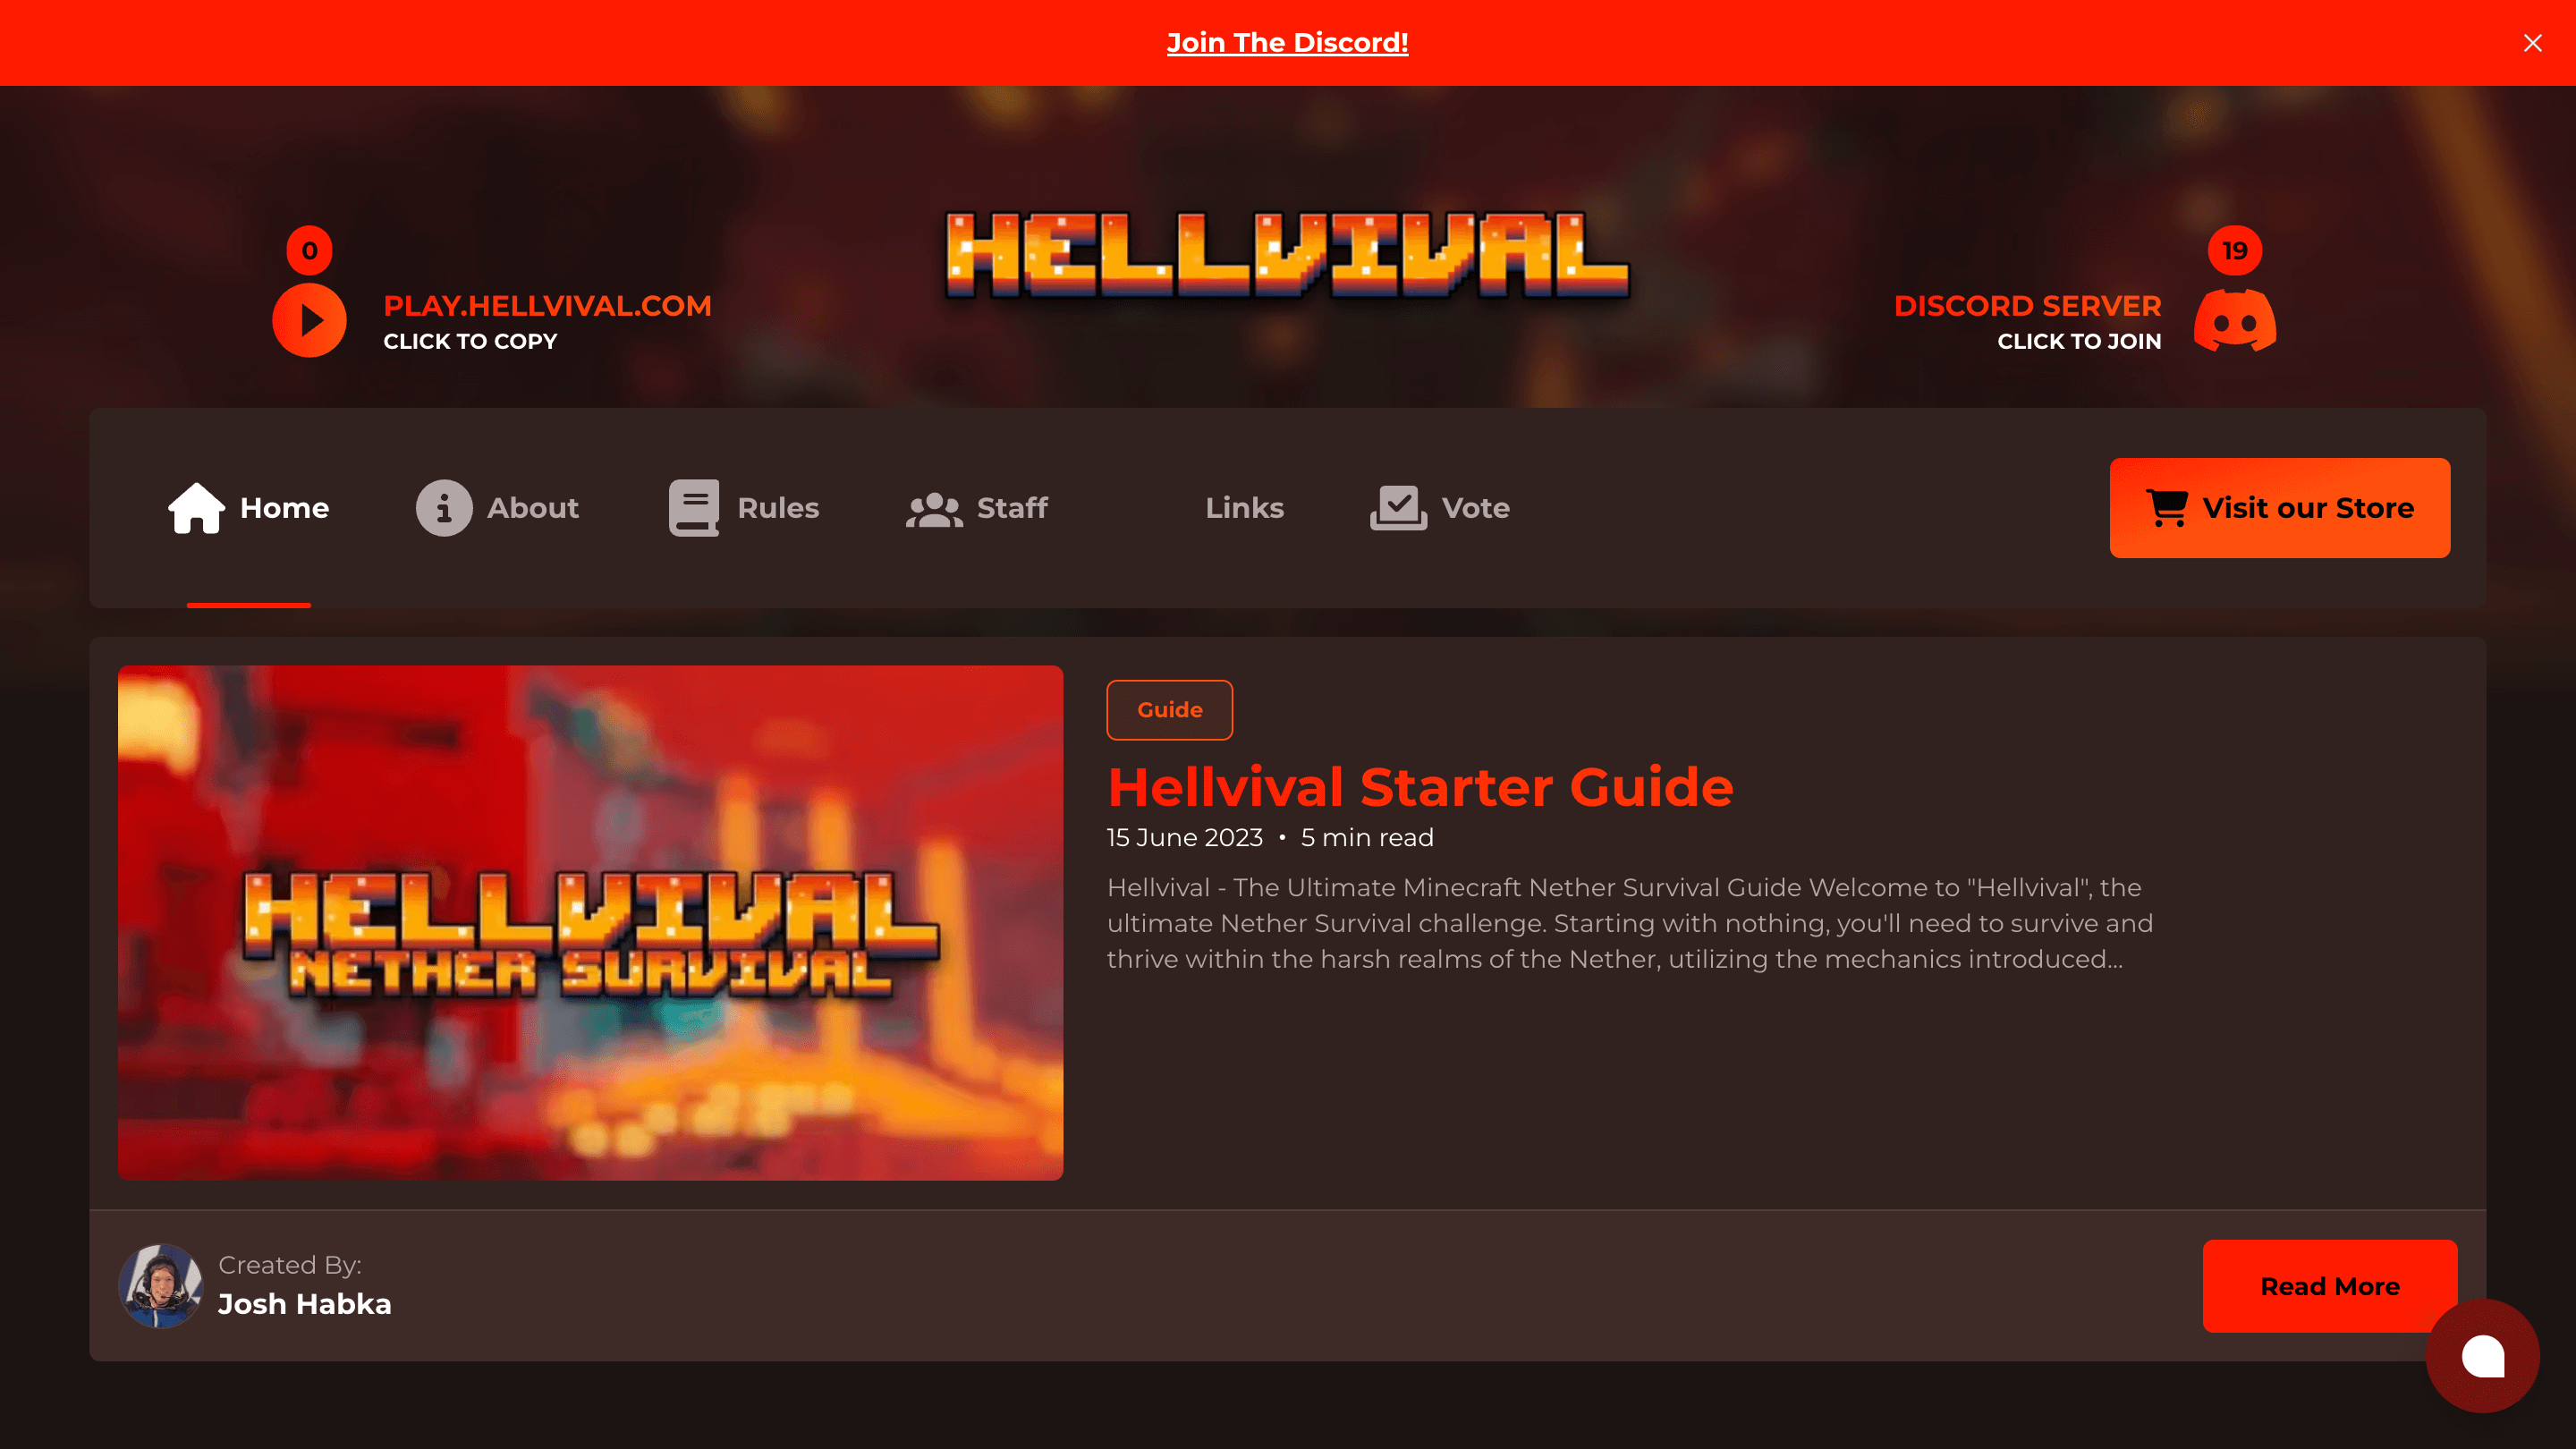The height and width of the screenshot is (1449, 2576).
Task: Click the Read More button
Action: (x=2329, y=1286)
